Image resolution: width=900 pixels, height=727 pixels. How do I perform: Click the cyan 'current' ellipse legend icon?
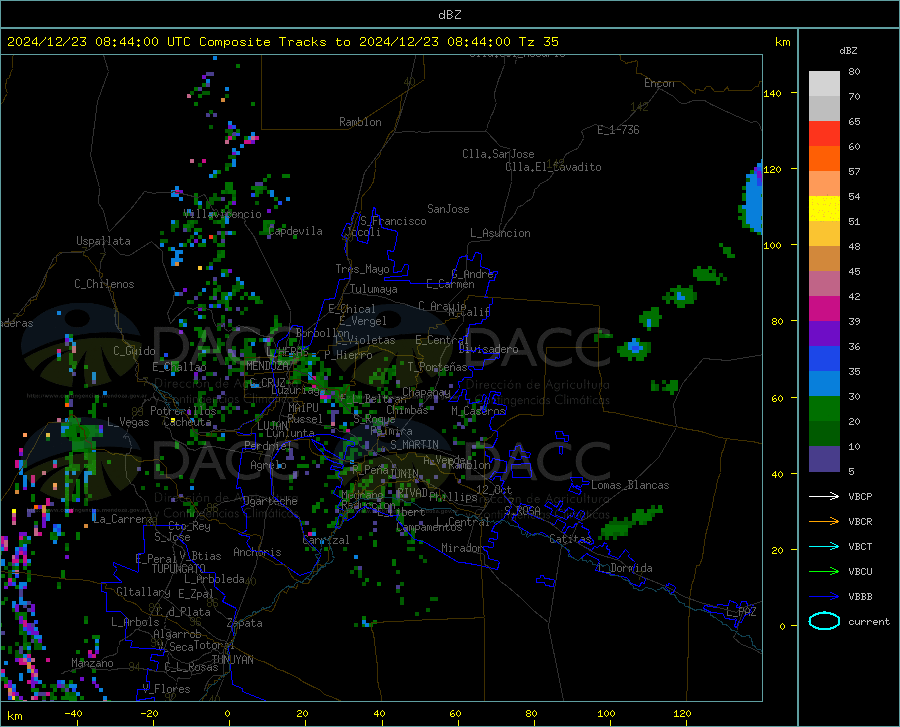[824, 621]
